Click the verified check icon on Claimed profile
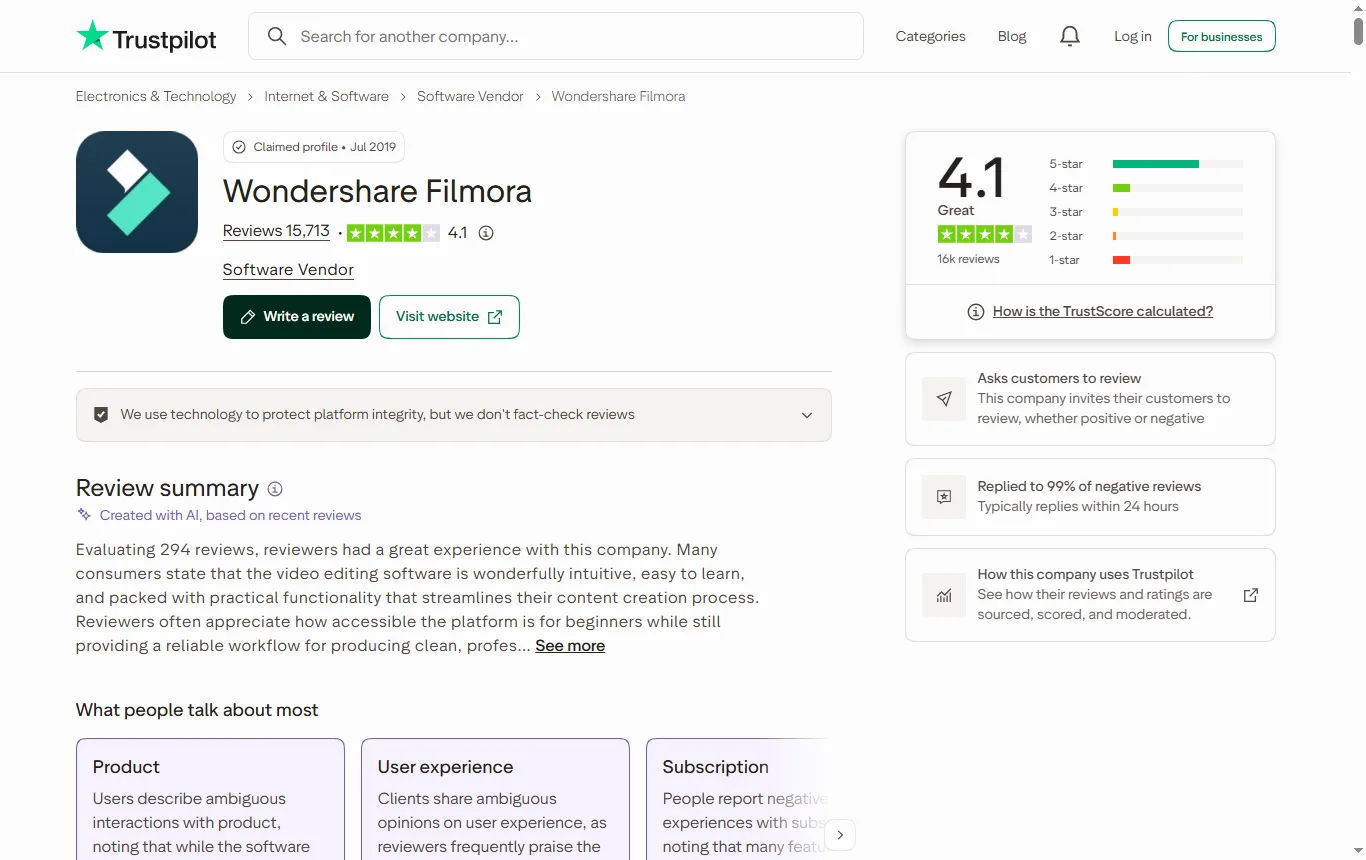The image size is (1366, 860). pyautogui.click(x=239, y=147)
